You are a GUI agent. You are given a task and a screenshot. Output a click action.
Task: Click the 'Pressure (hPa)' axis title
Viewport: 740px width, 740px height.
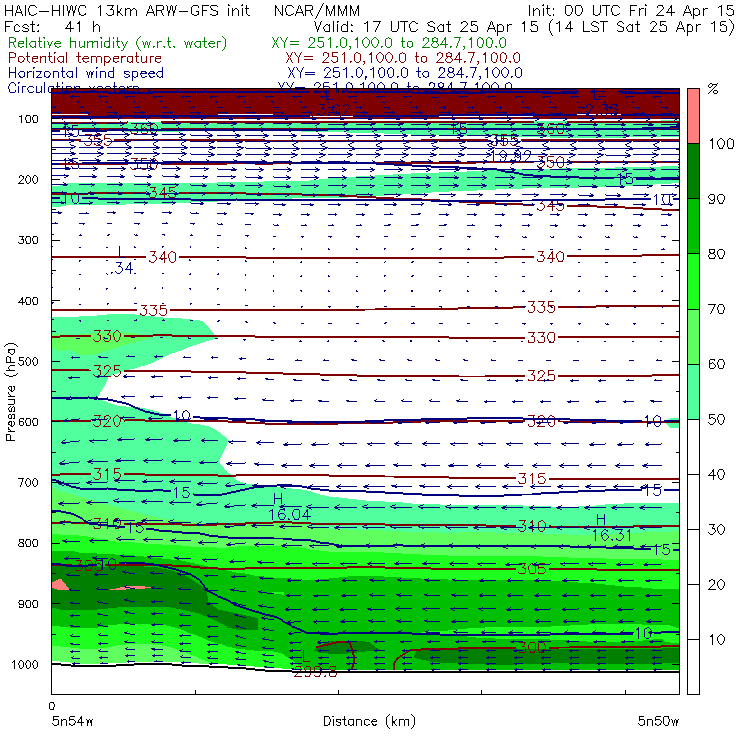pos(11,392)
